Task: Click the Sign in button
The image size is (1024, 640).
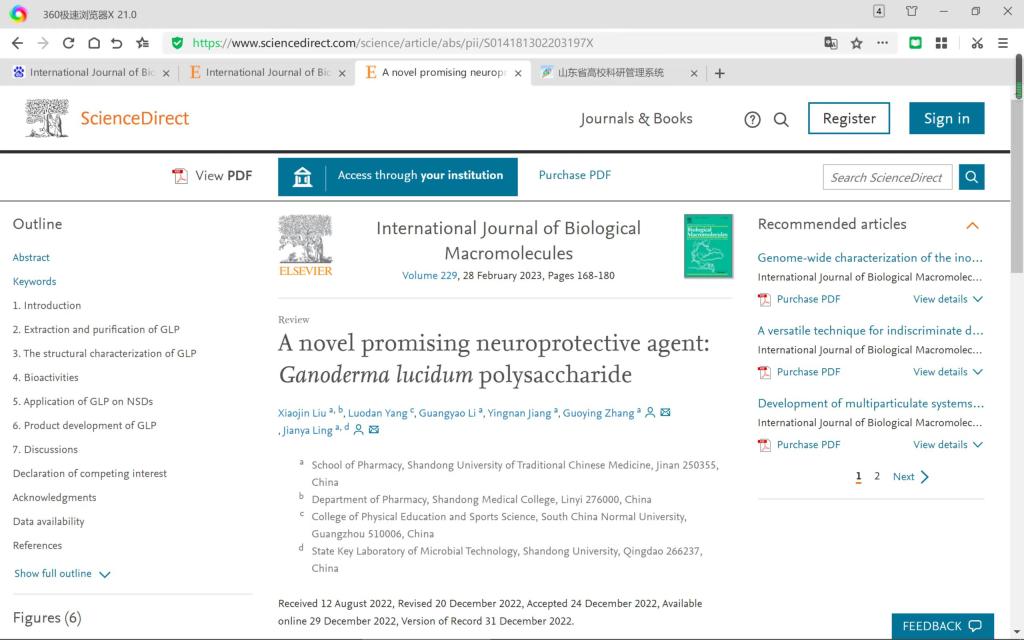Action: (x=946, y=118)
